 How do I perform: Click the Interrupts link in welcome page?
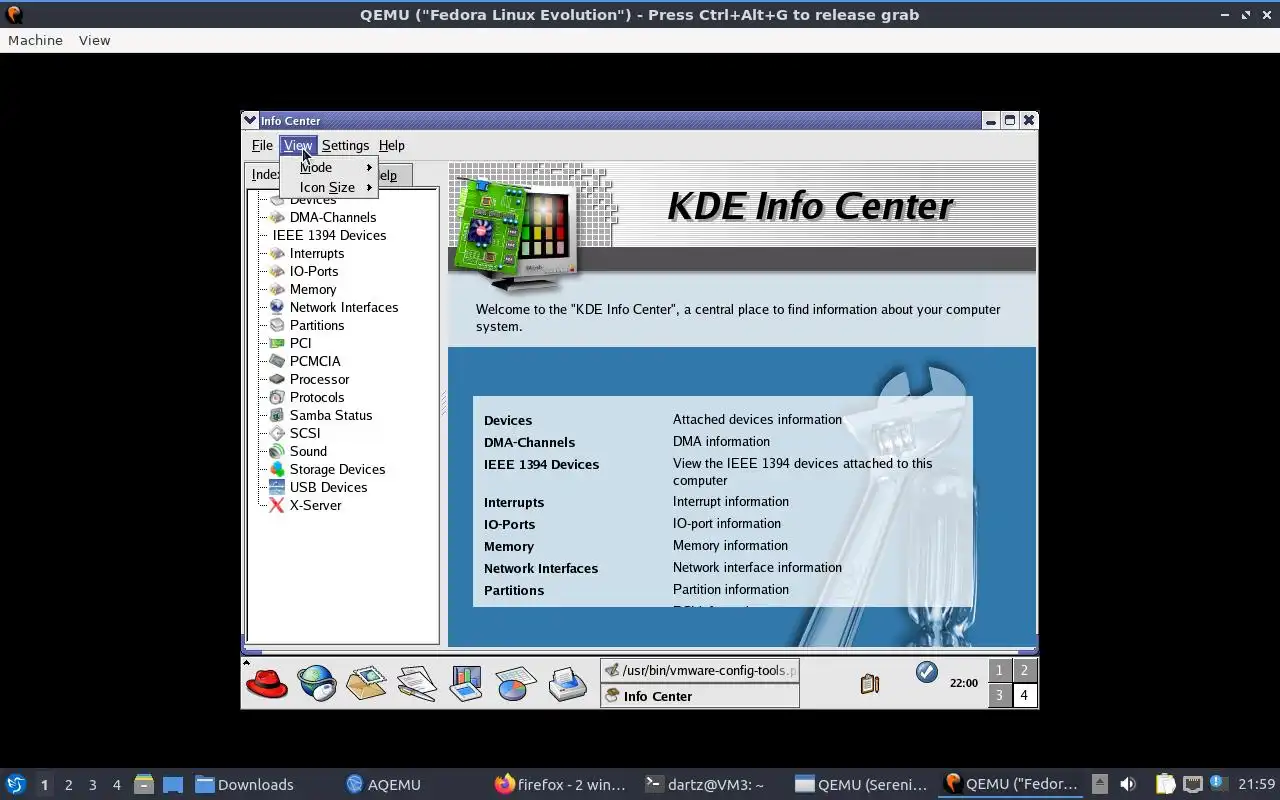[514, 502]
